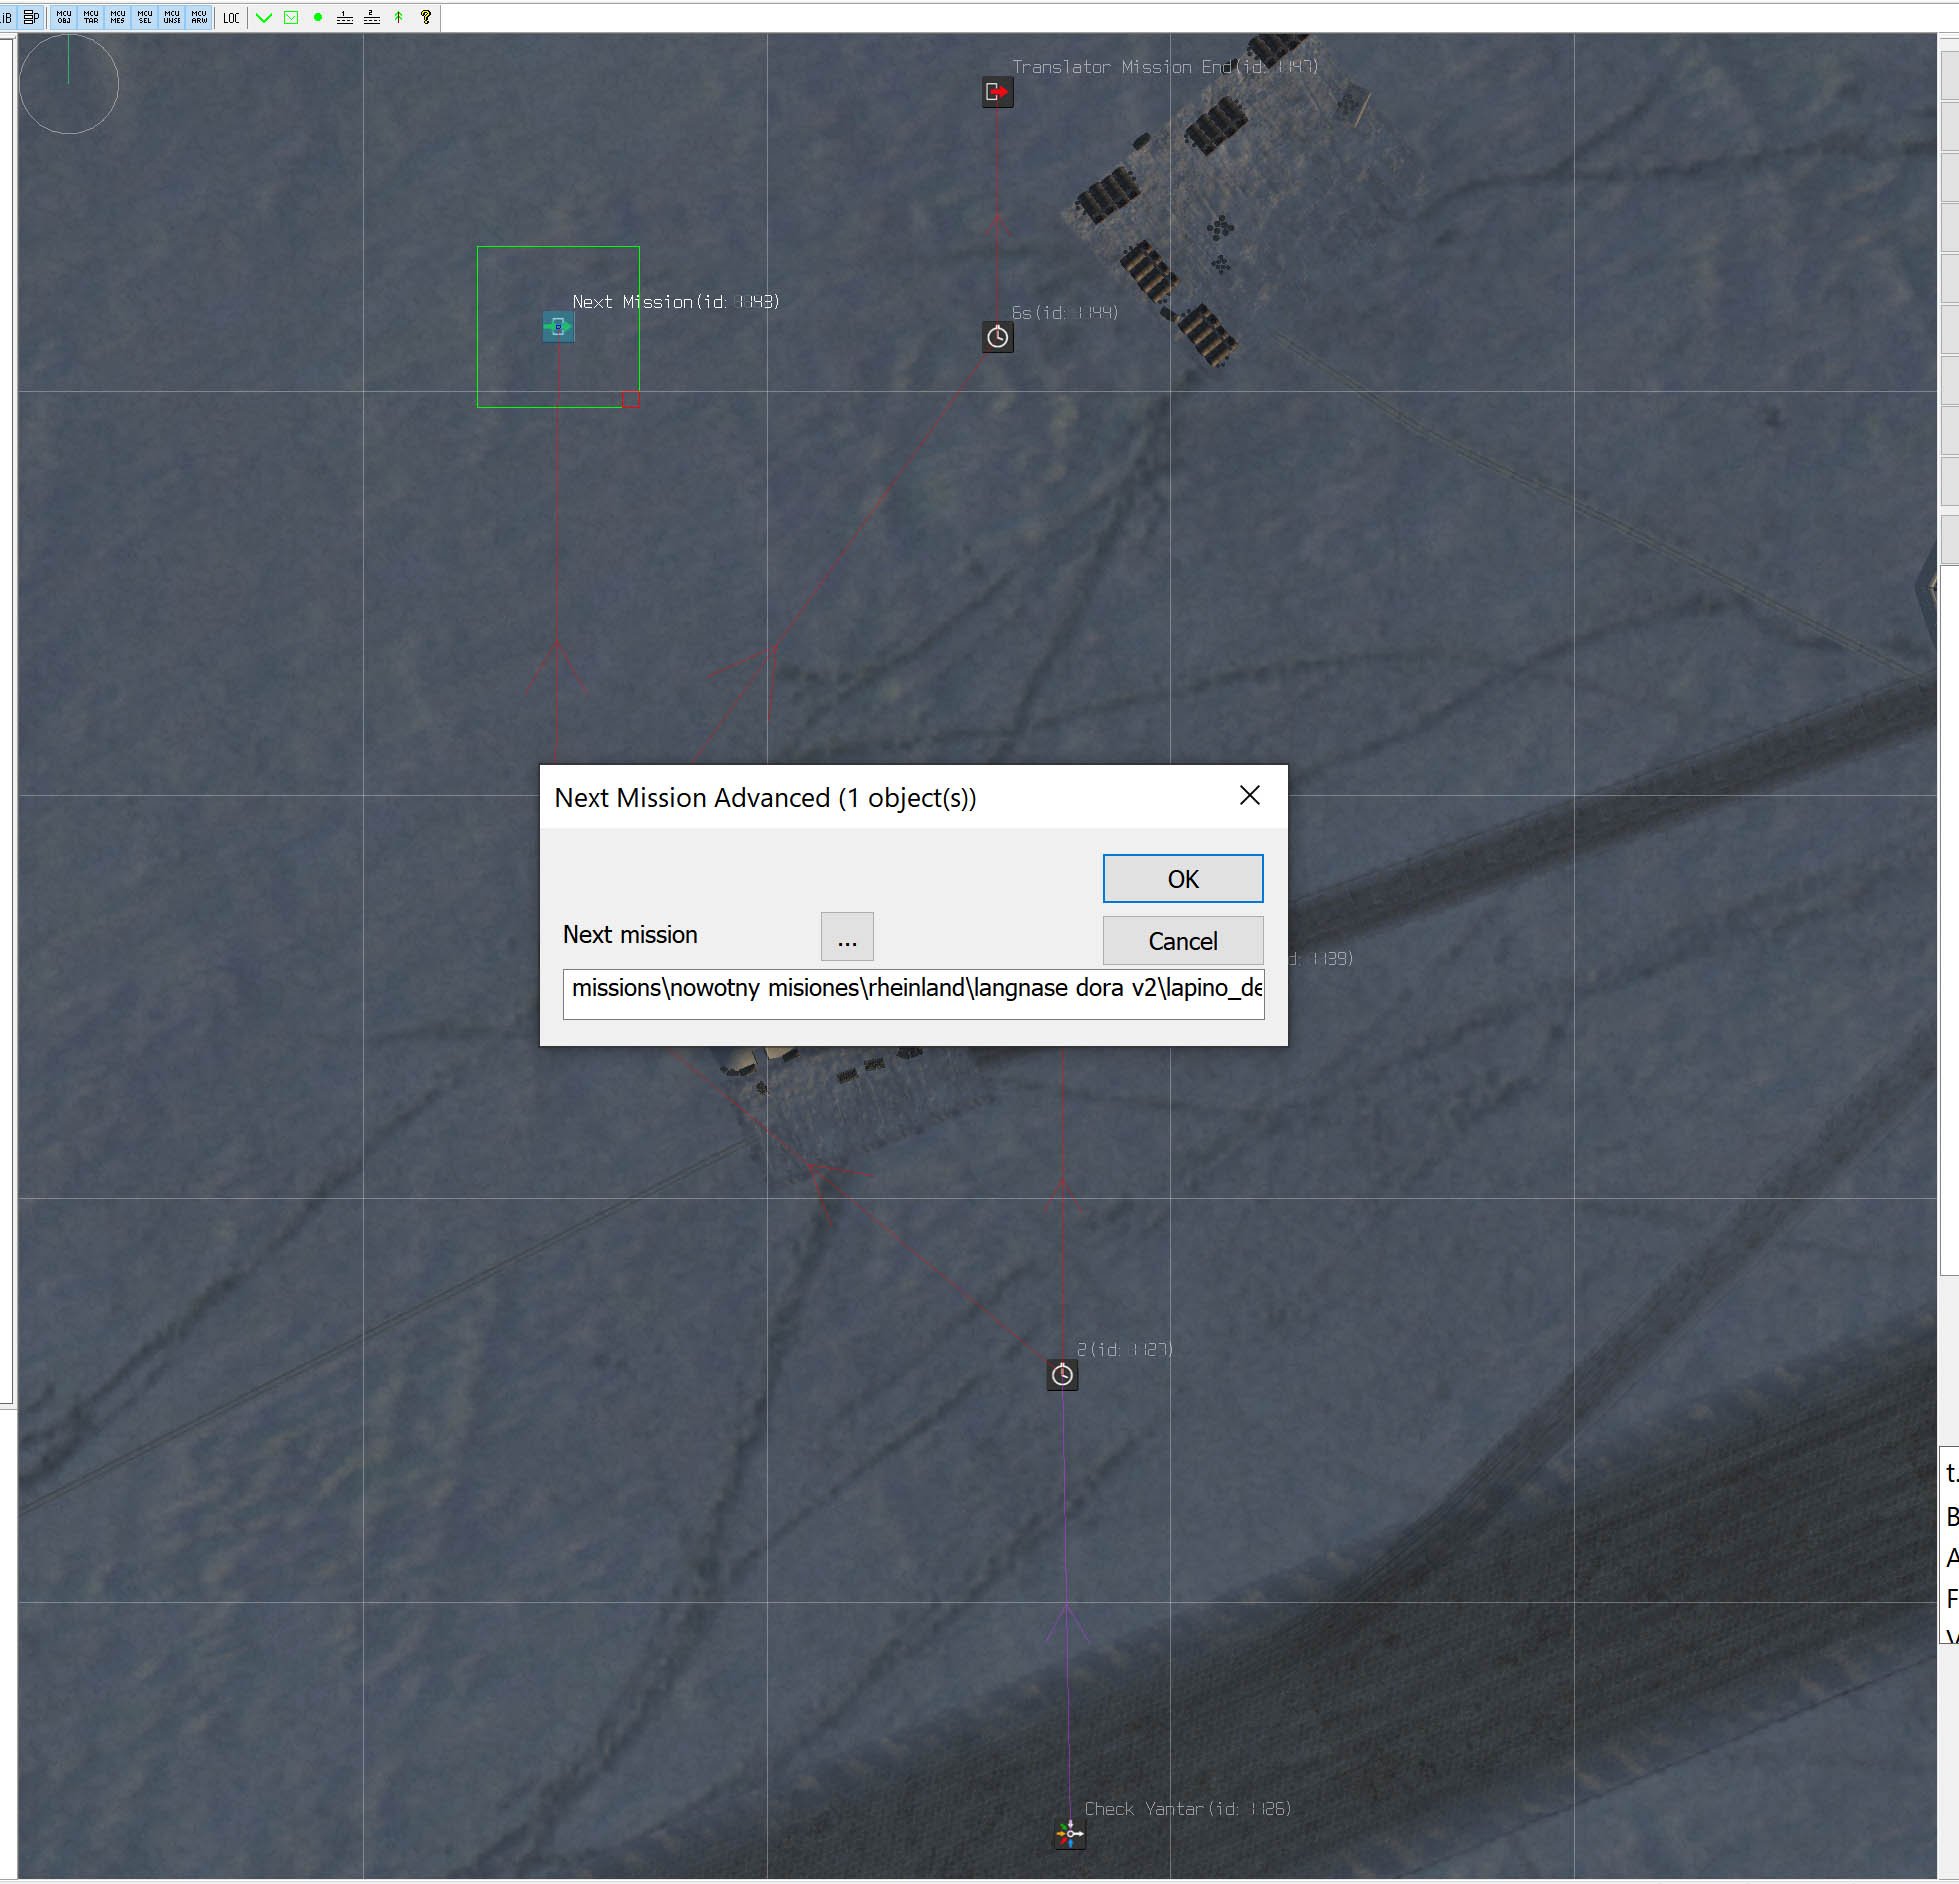Click the MCU ARW arrows icon
The height and width of the screenshot is (1884, 1959).
click(200, 17)
